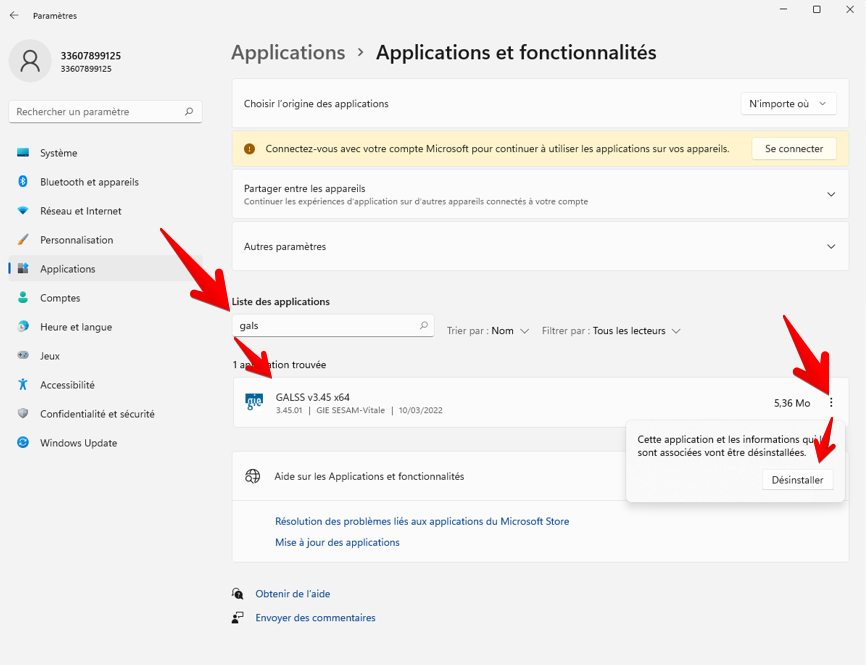Click the Personnalisation paintbrush icon
This screenshot has width=866, height=665.
click(23, 239)
